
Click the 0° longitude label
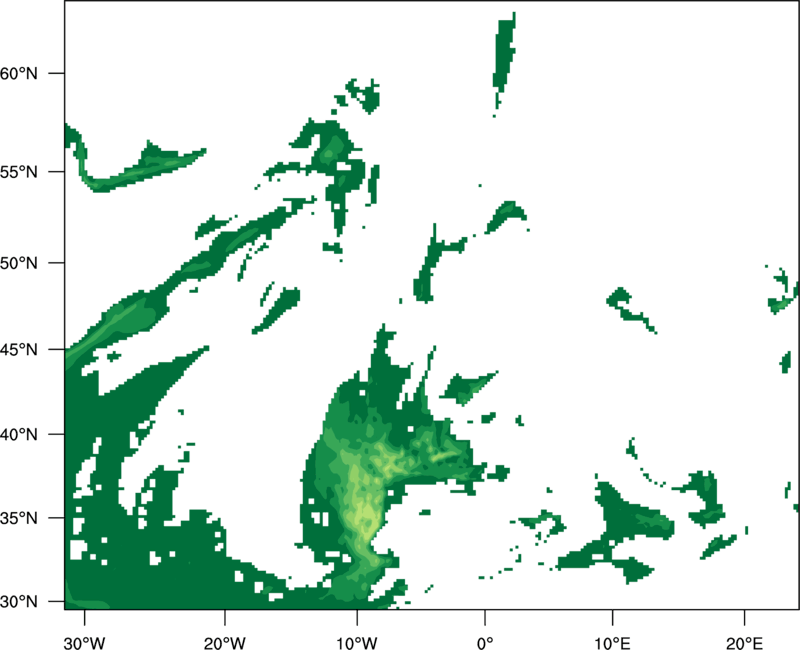(x=485, y=643)
